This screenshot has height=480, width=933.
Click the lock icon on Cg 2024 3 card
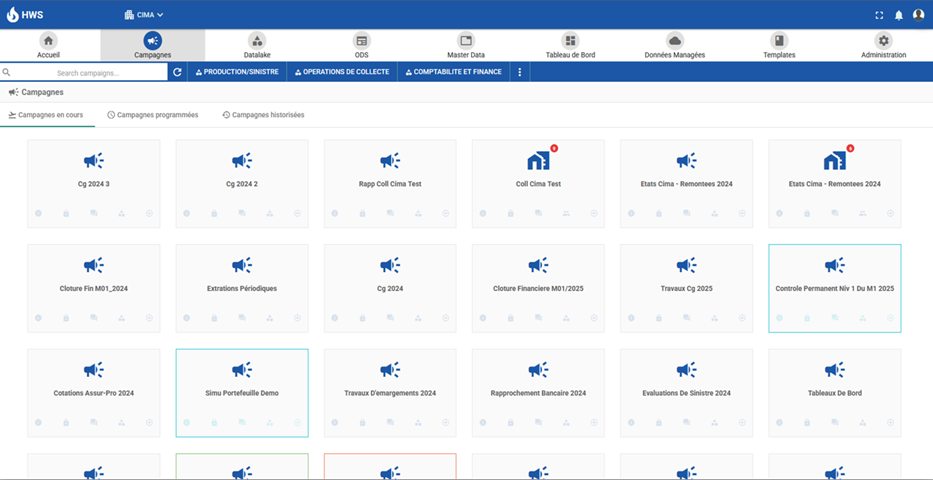(x=66, y=213)
